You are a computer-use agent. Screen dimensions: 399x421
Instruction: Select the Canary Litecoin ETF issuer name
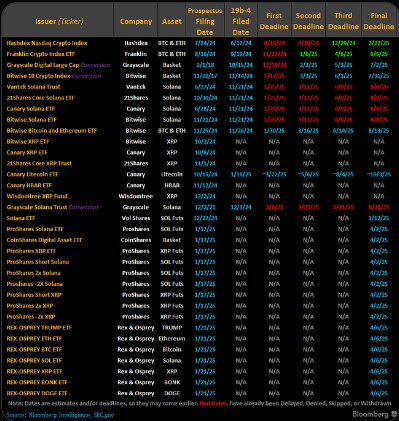(x=32, y=174)
